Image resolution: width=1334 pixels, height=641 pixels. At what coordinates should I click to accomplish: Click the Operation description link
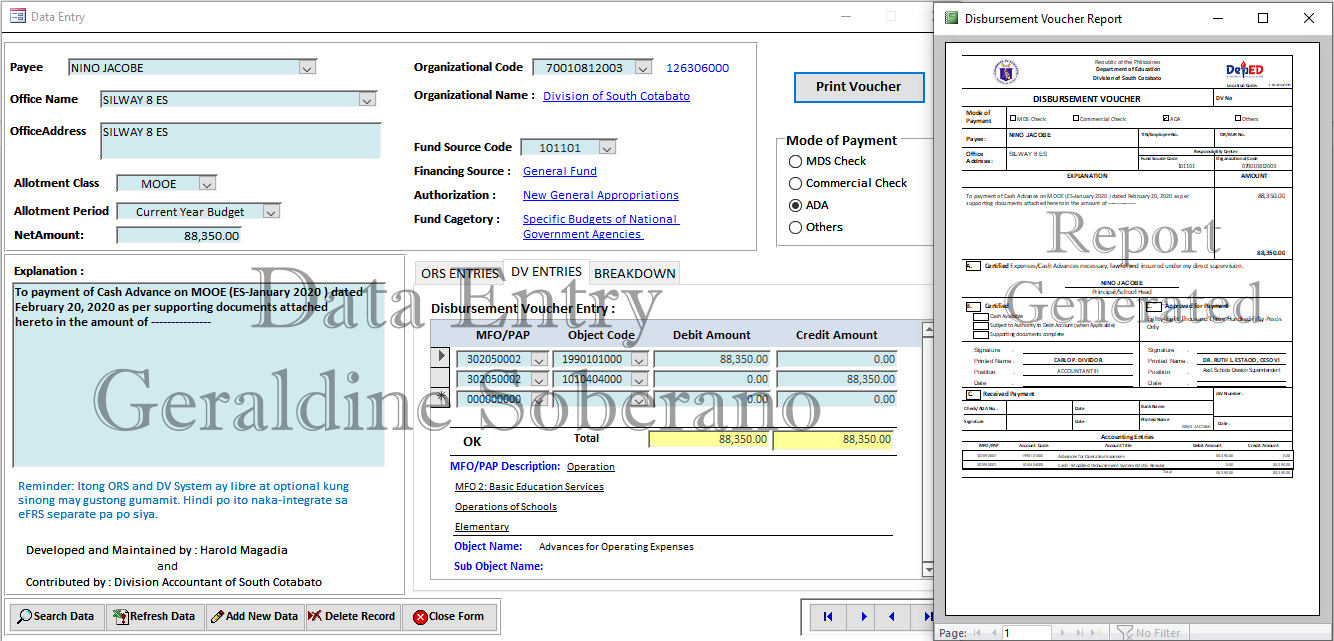tap(591, 467)
